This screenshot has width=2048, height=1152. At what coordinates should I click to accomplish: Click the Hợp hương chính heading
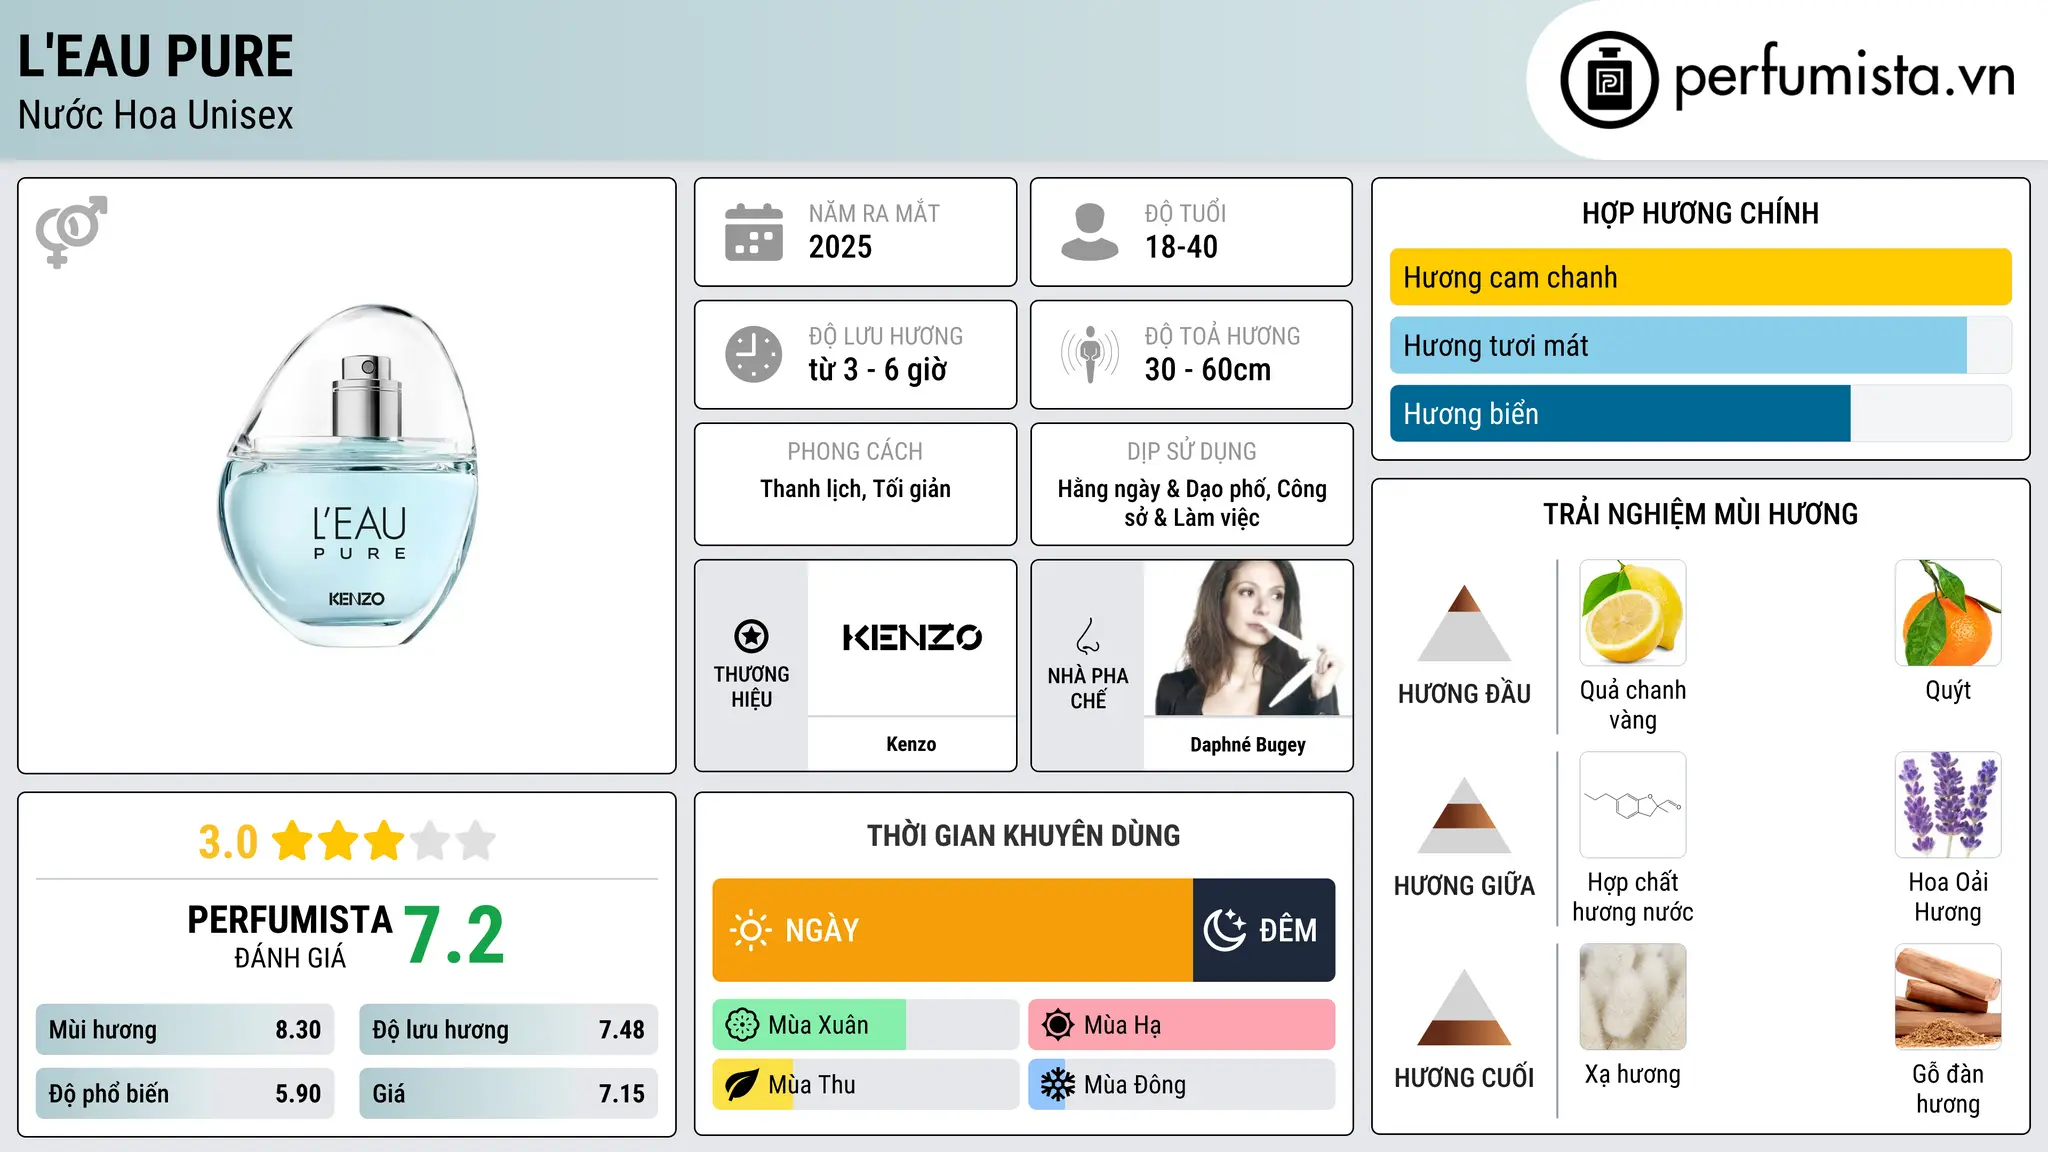1700,213
